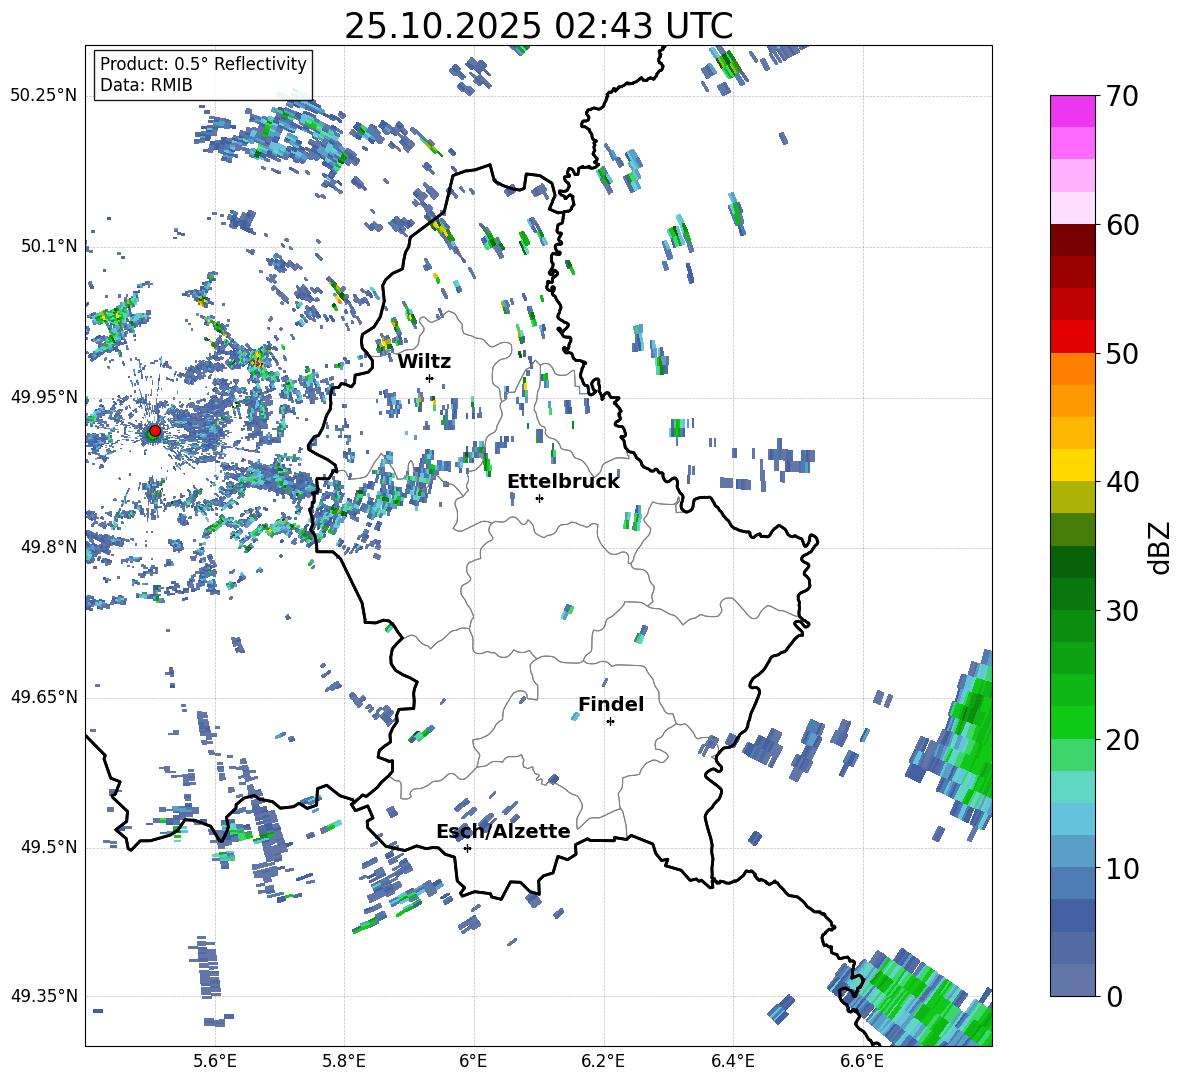
Task: Click the Ettelbruck station cross marker
Action: coord(539,498)
